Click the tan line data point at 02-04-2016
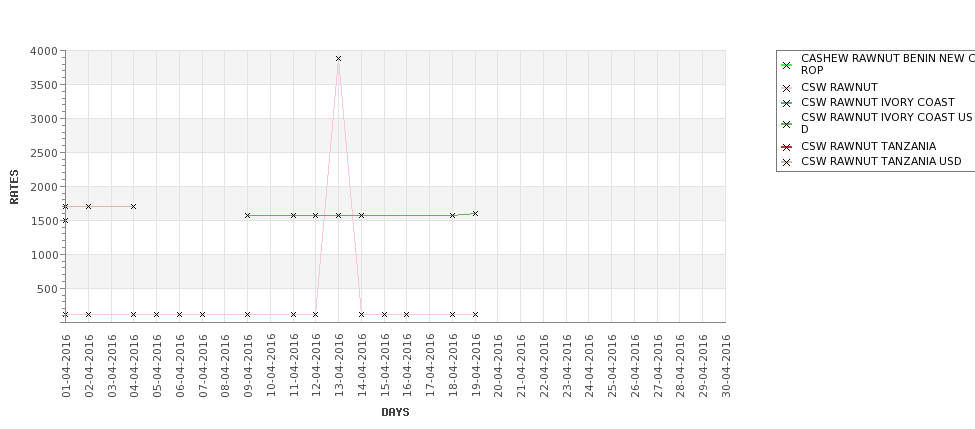Viewport: 975px width, 429px height. [88, 206]
